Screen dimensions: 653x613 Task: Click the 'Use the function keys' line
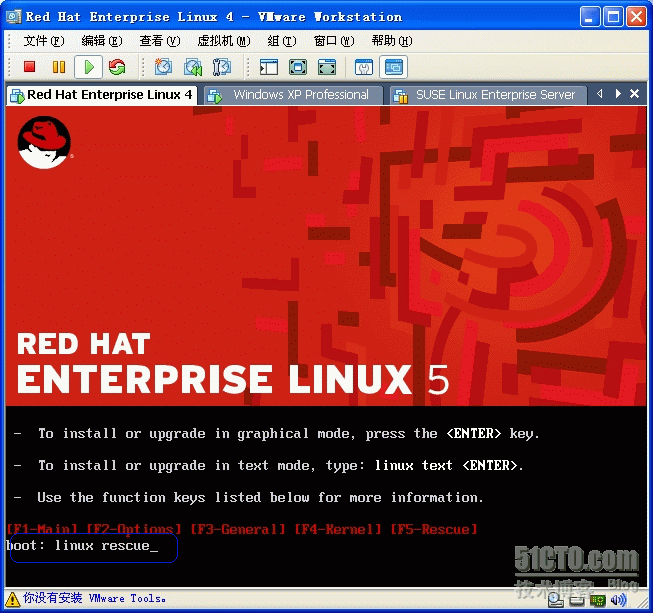249,498
